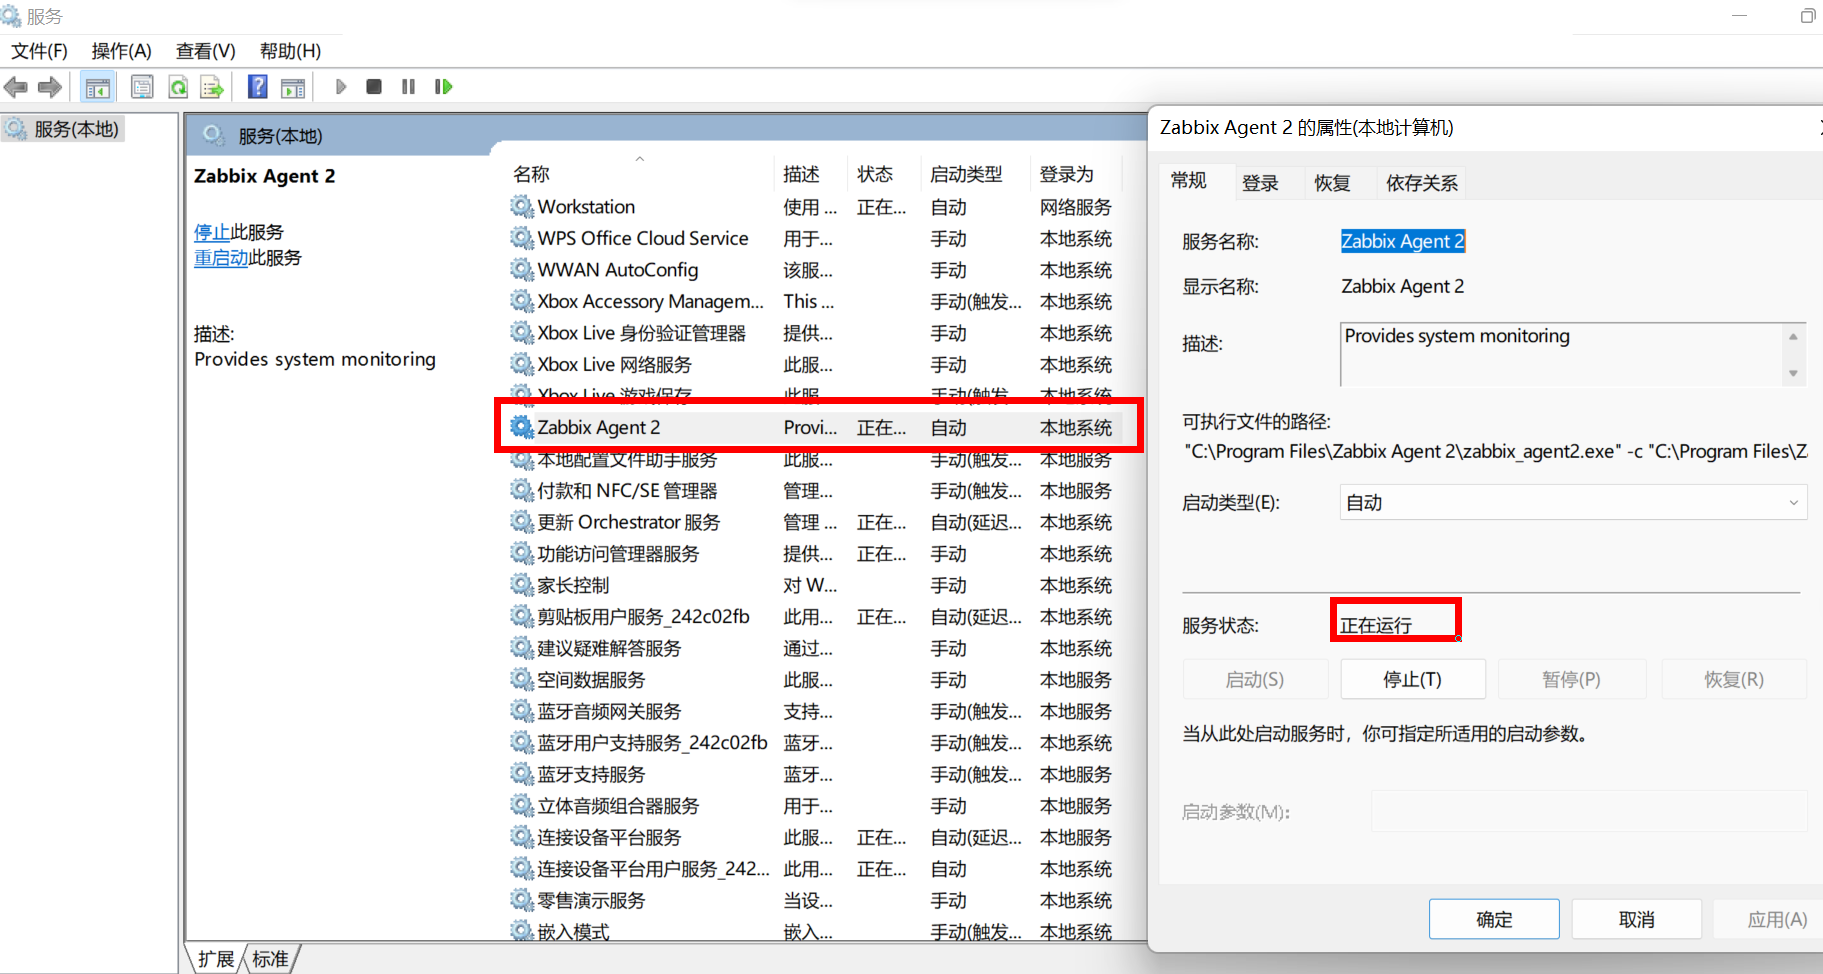Click the Restart service toolbar icon
1823x974 pixels.
click(443, 87)
